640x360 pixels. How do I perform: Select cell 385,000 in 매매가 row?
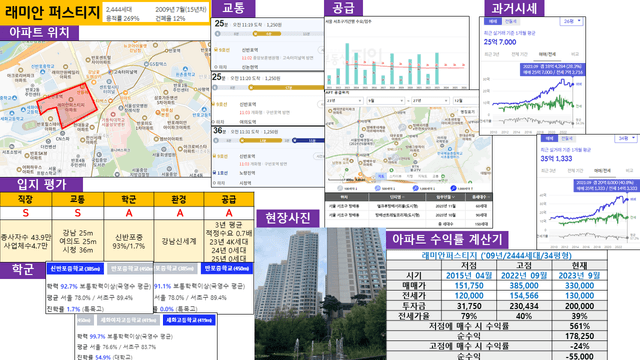click(524, 286)
